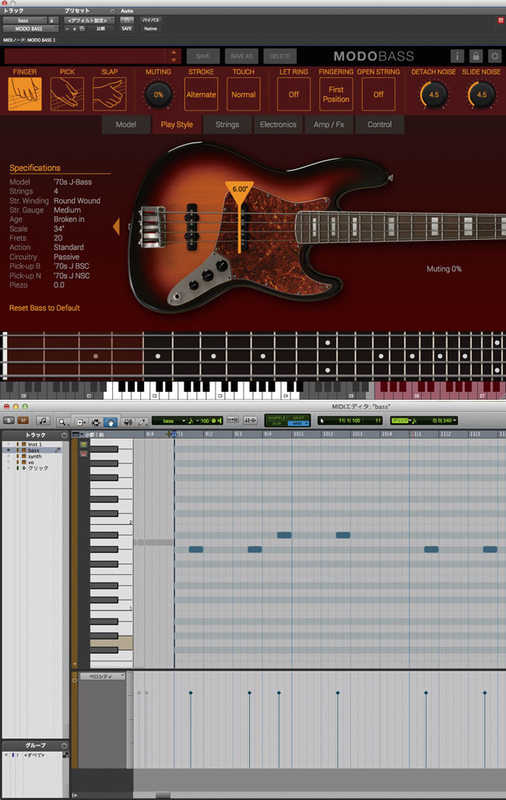Open the groups list menu arrow

pyautogui.click(x=64, y=745)
